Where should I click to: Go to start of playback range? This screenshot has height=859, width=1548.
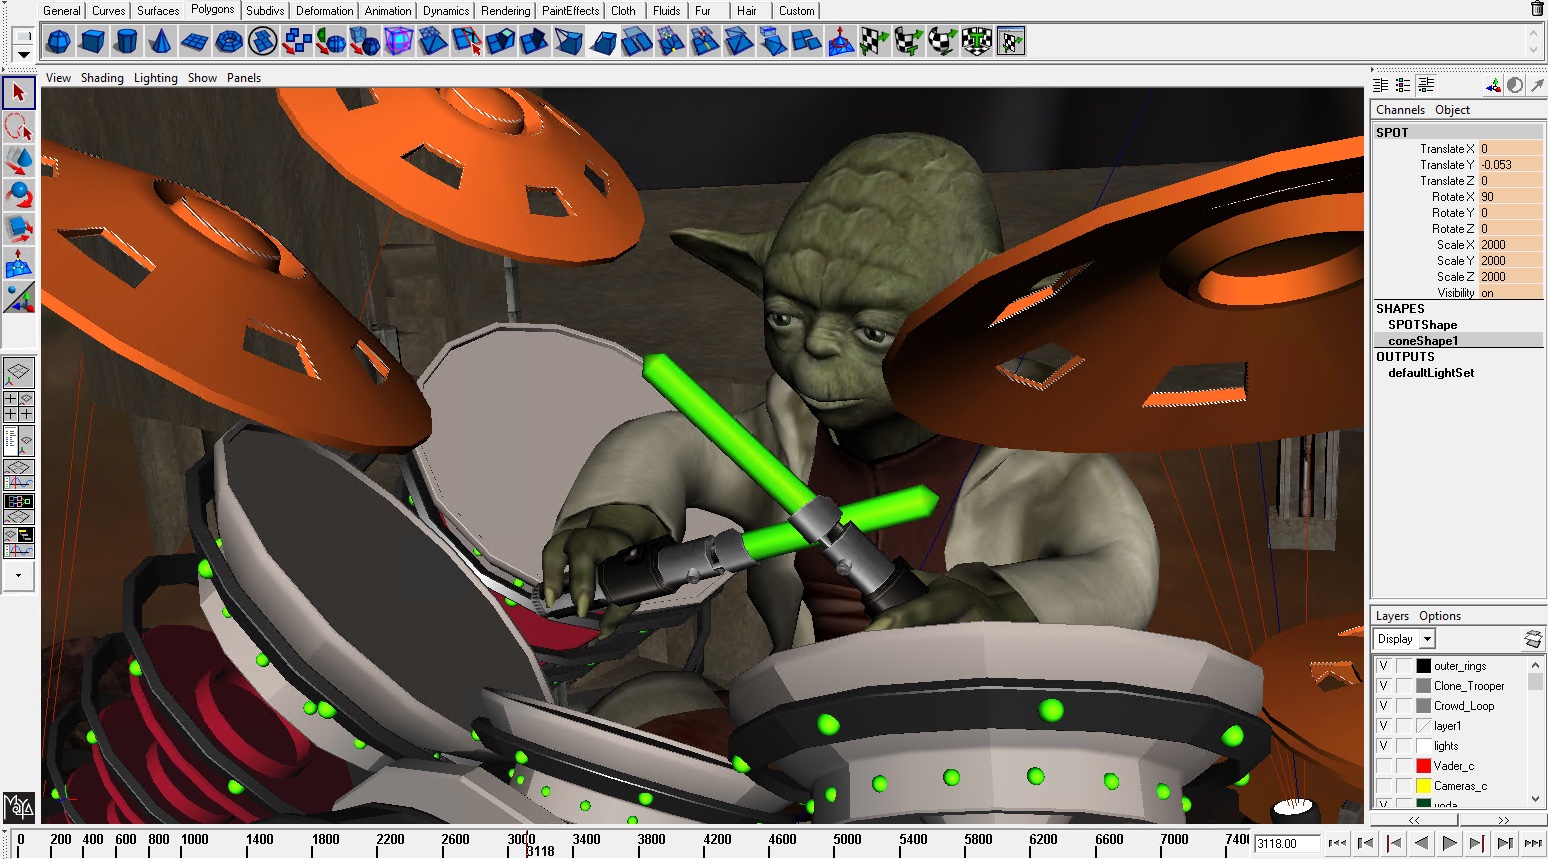pos(1337,844)
